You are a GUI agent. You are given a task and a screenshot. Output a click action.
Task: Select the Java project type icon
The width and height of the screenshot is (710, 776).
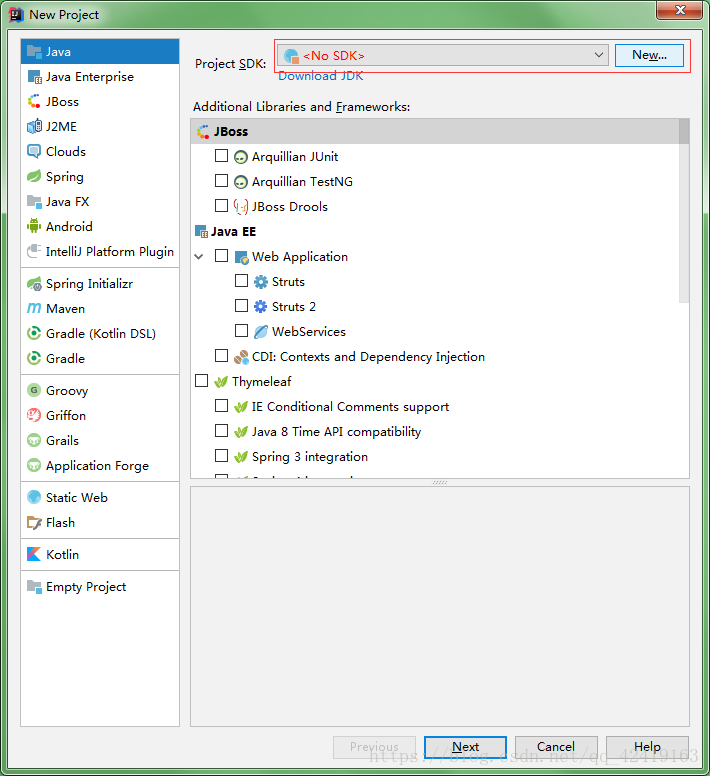click(x=34, y=51)
